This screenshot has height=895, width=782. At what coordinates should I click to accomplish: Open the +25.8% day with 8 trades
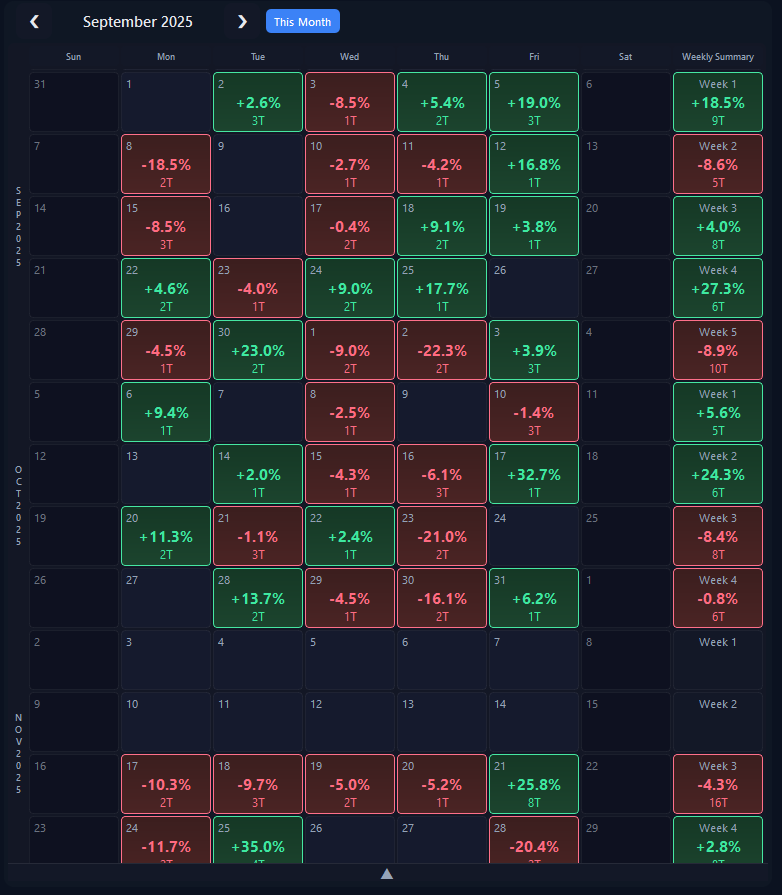[x=533, y=783]
